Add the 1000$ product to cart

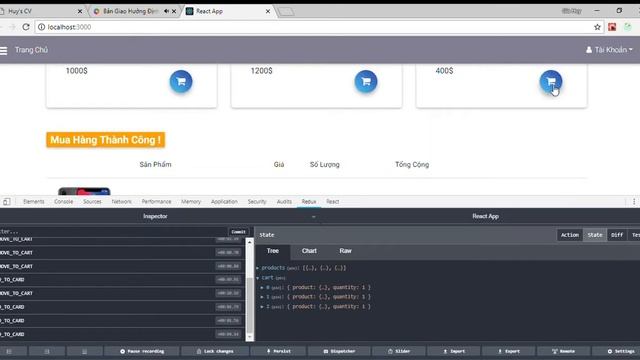point(181,81)
